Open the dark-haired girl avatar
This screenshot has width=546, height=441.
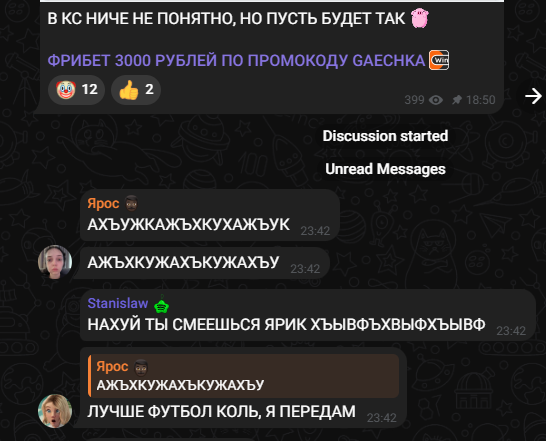(x=55, y=262)
